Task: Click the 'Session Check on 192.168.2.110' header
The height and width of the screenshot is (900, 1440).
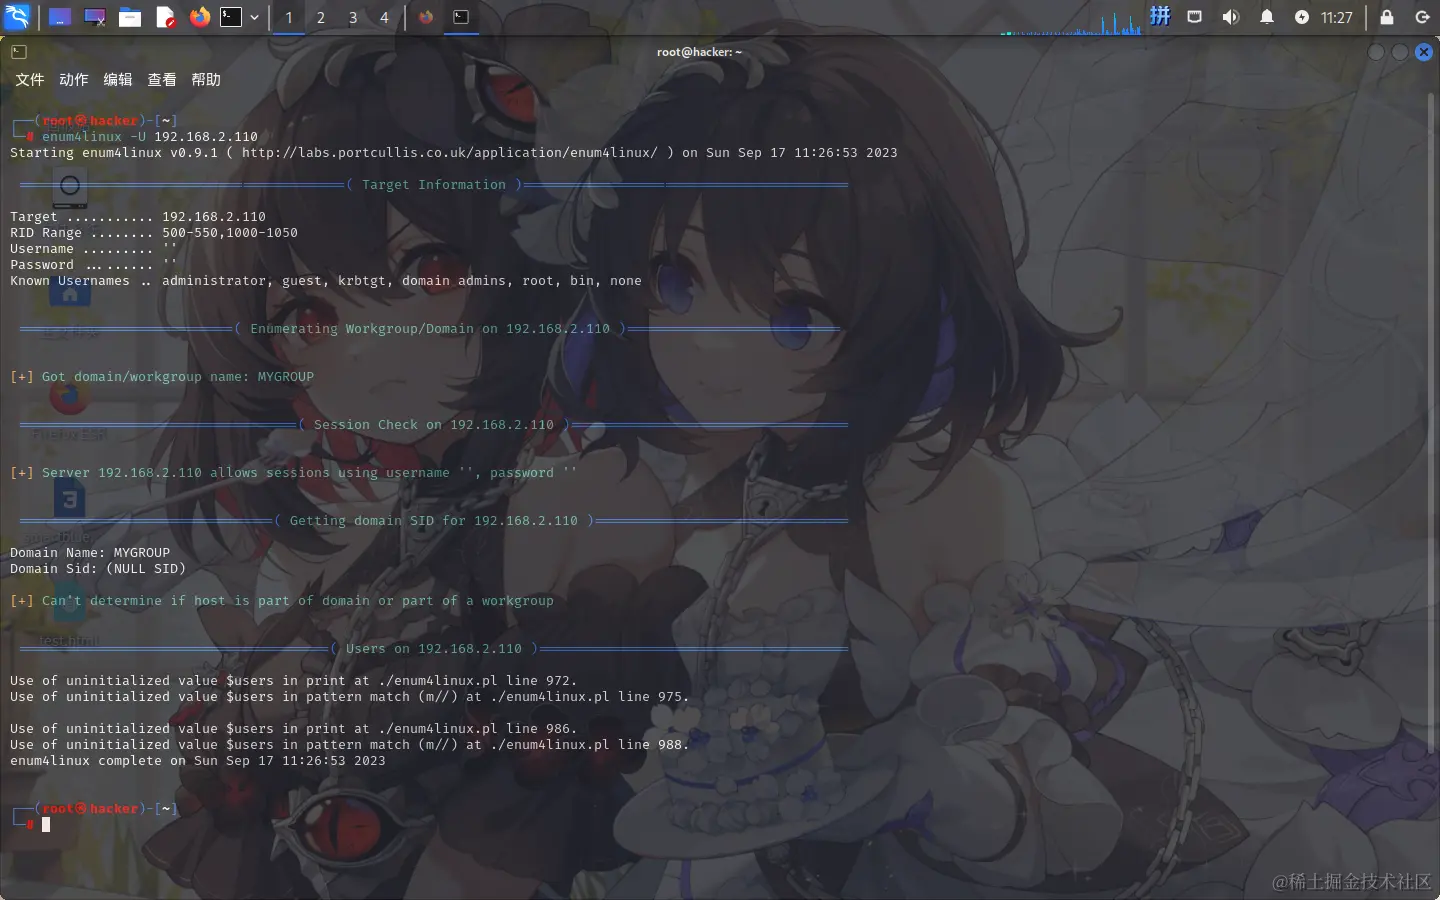Action: point(434,425)
